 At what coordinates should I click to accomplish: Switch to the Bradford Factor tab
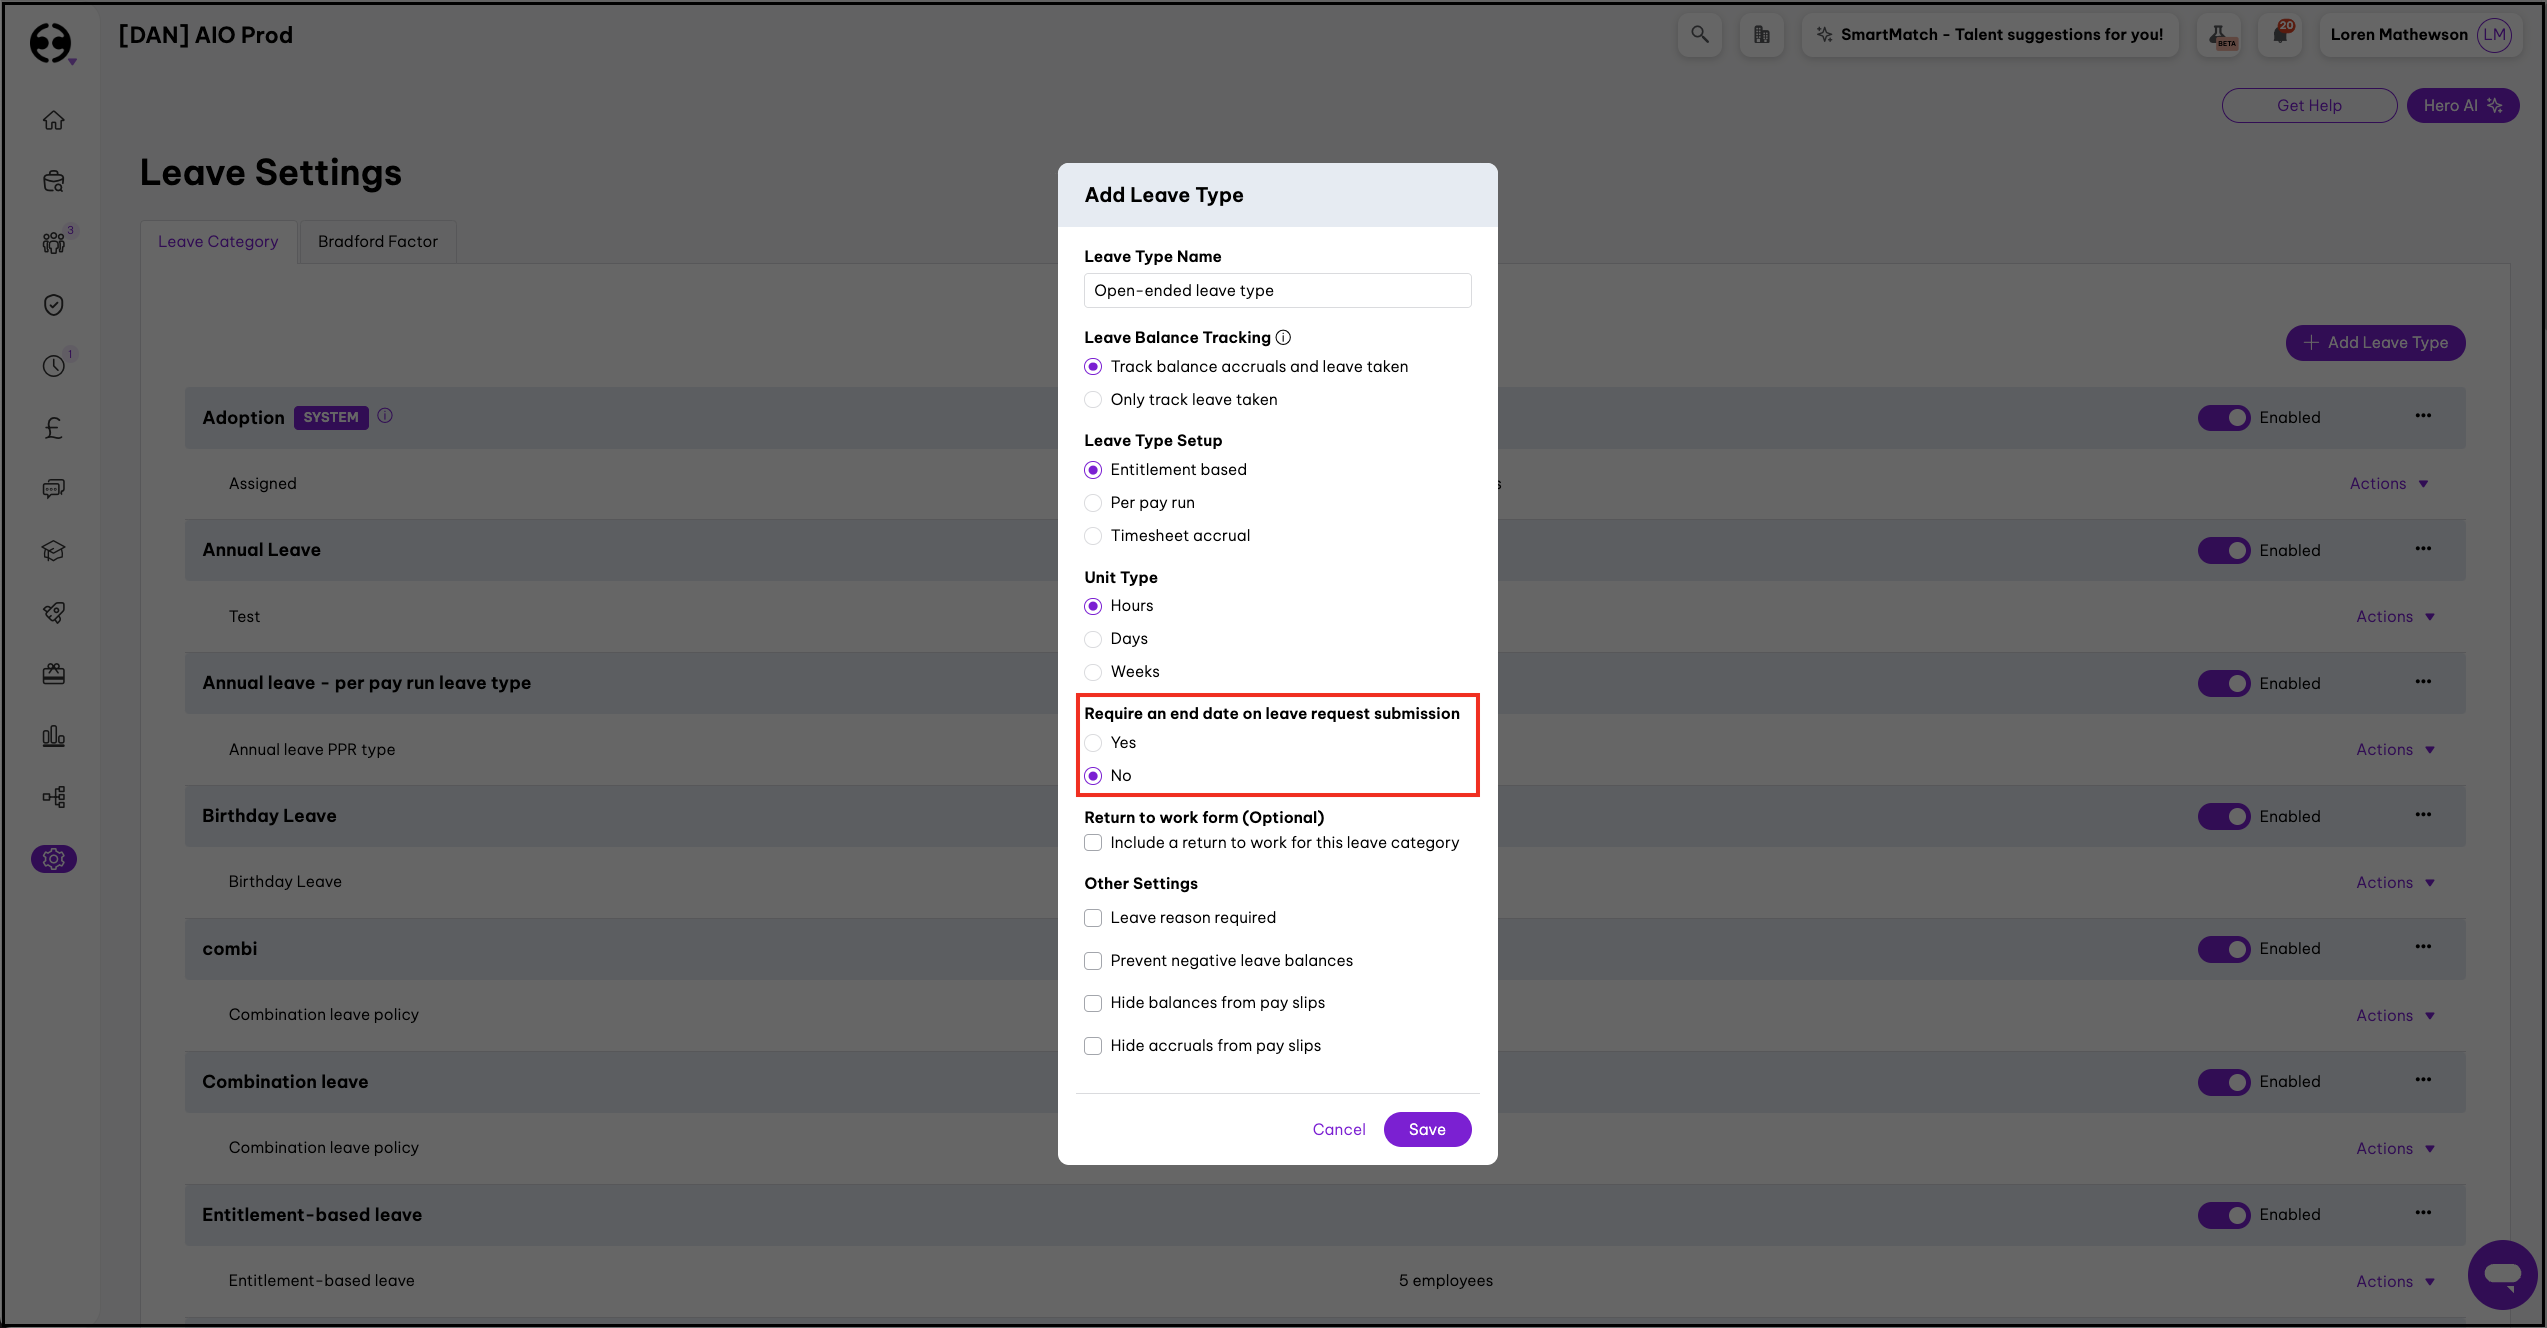coord(377,242)
